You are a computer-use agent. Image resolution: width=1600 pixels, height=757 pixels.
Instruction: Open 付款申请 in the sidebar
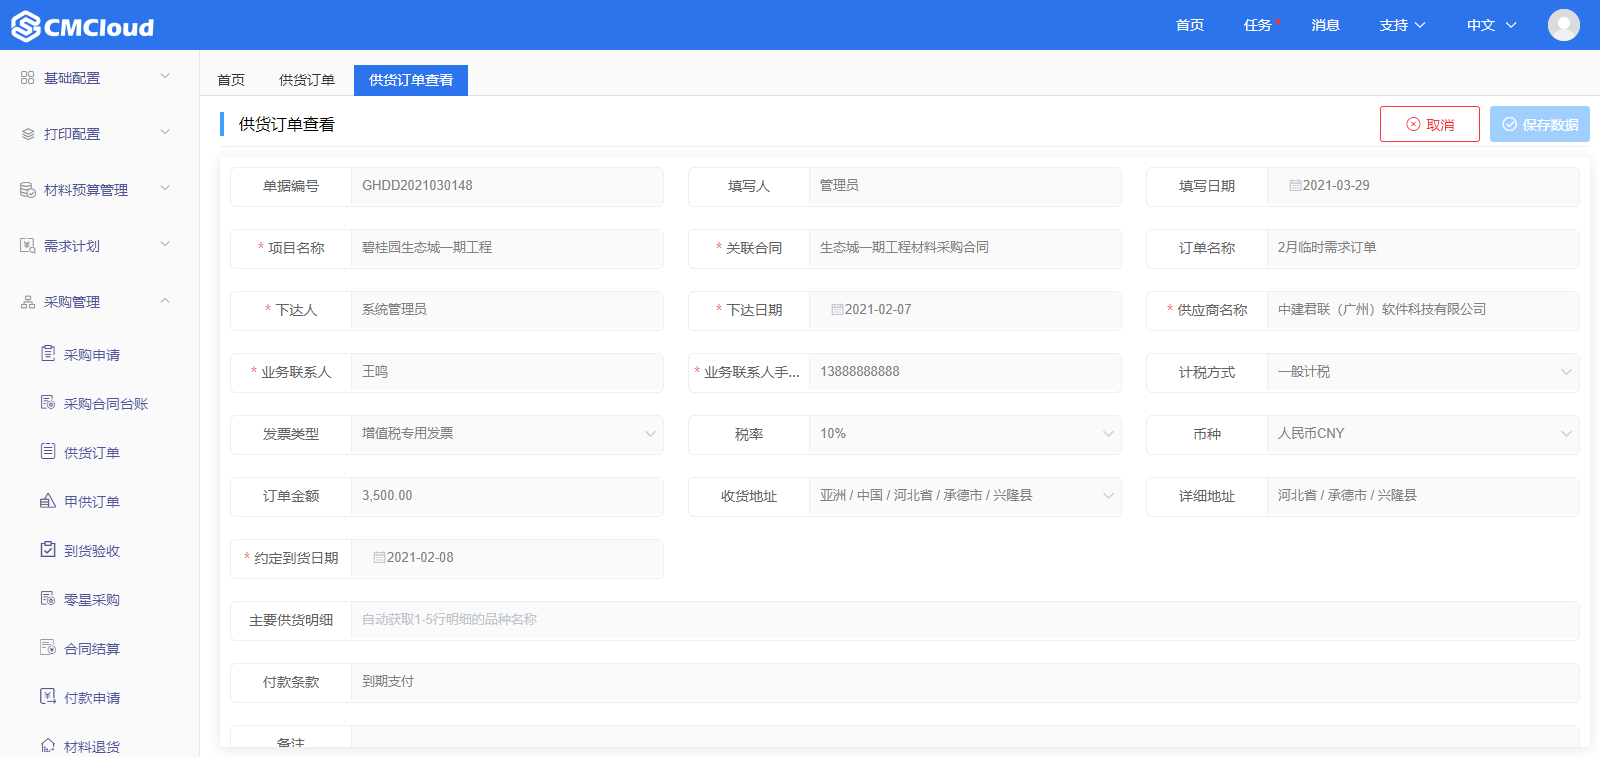click(x=92, y=698)
